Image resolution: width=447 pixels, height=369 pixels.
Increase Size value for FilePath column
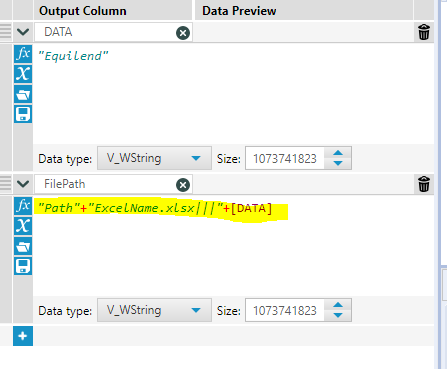[x=338, y=305]
